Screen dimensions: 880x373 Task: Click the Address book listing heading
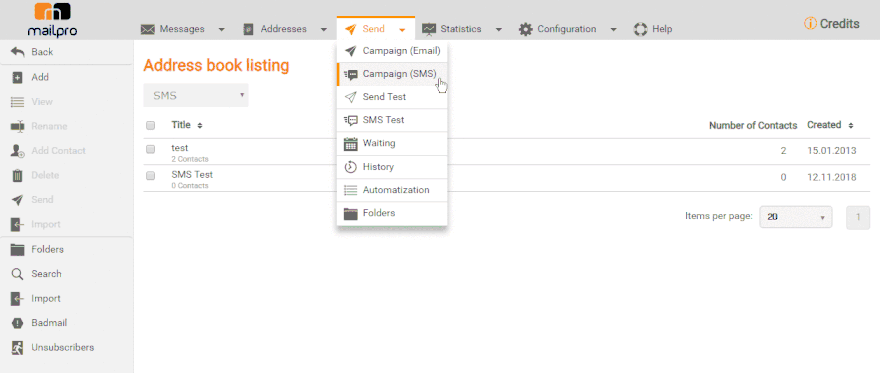click(216, 66)
